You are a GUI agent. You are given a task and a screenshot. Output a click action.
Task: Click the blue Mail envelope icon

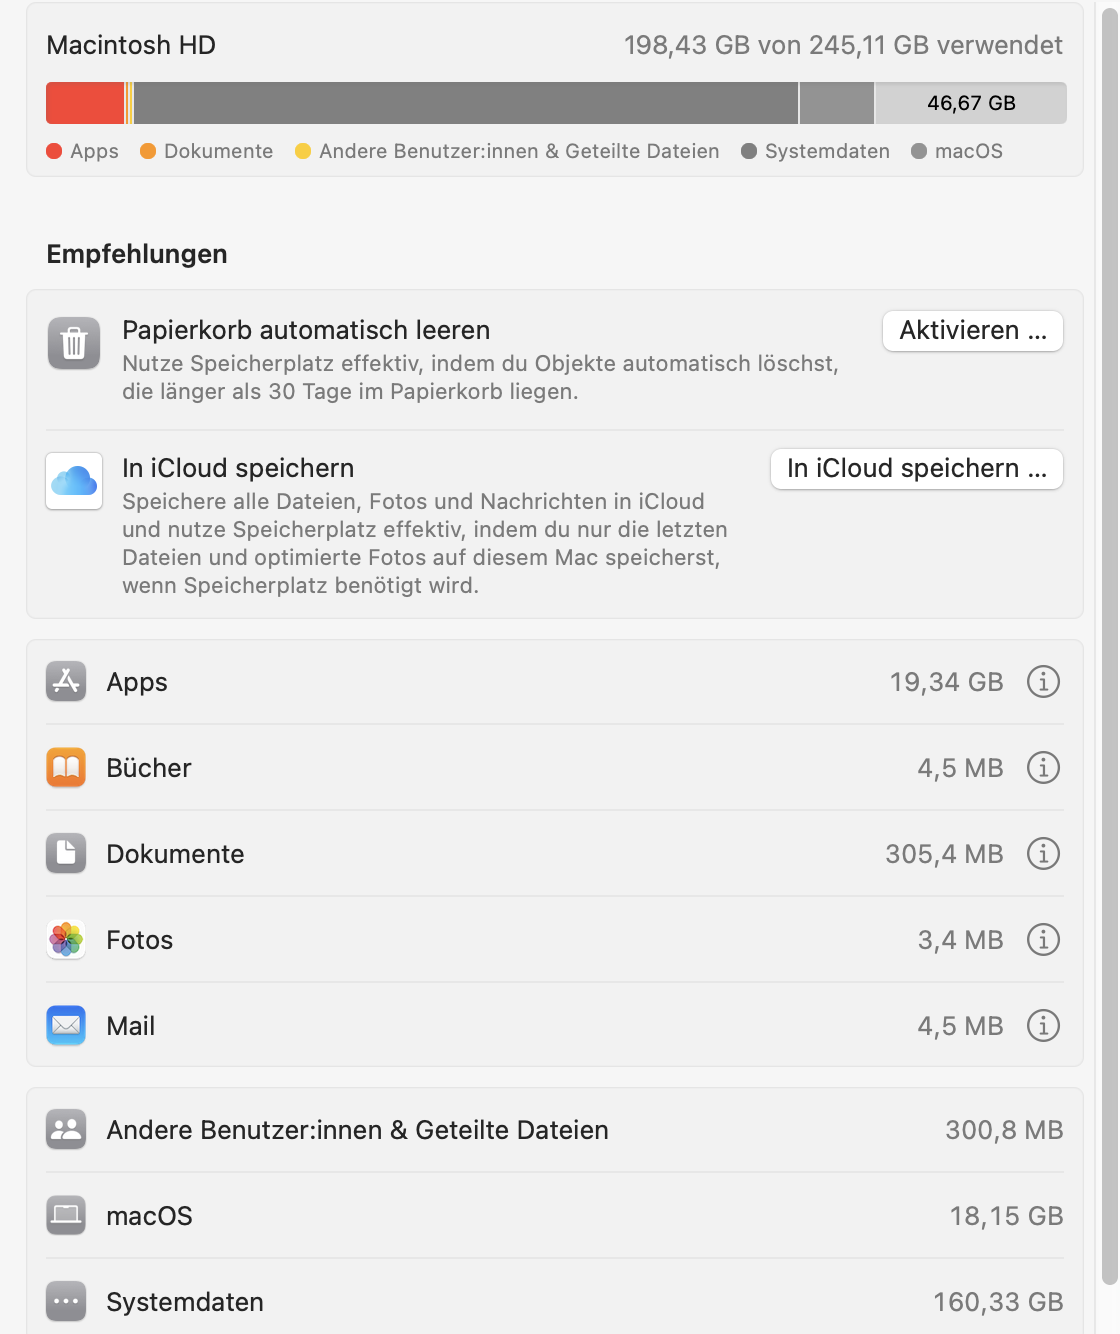tap(66, 1025)
